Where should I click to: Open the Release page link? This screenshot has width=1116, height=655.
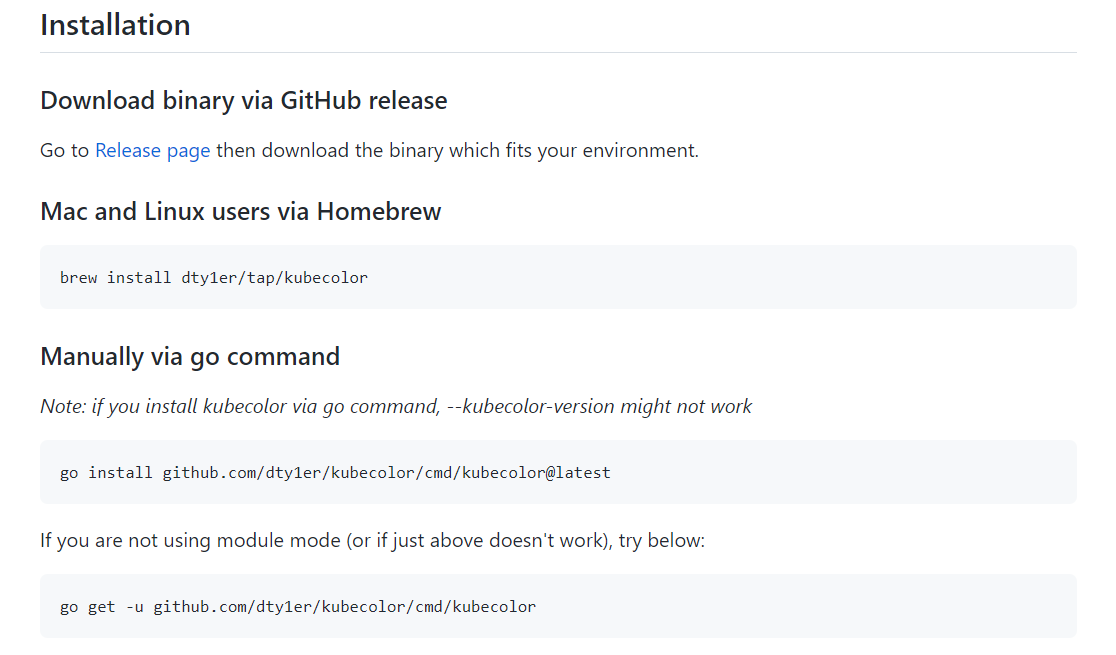pyautogui.click(x=152, y=151)
